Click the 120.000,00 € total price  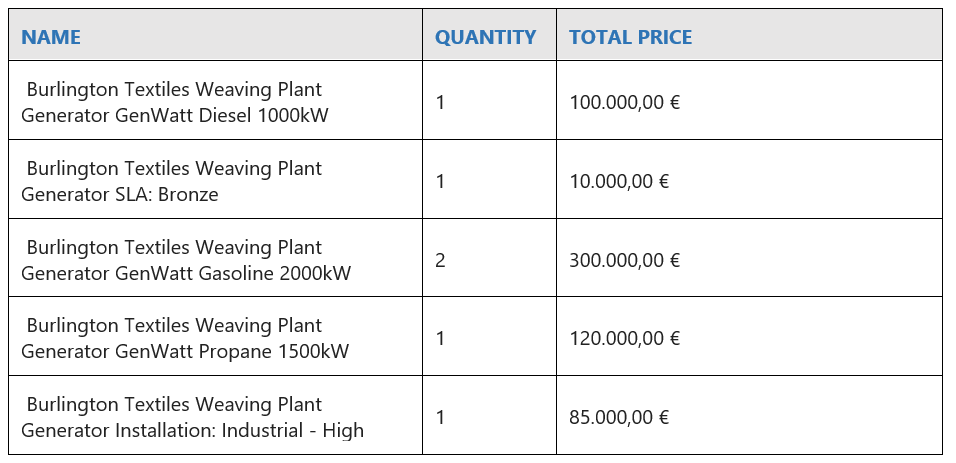pos(624,338)
